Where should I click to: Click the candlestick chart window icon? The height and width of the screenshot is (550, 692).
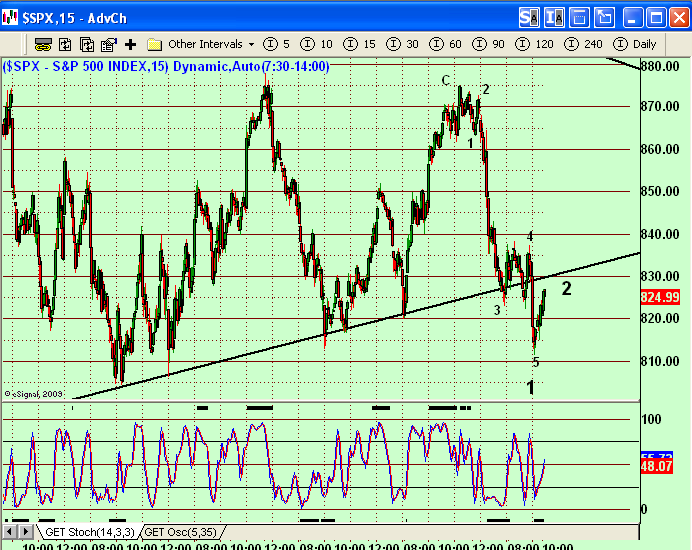[x=10, y=18]
